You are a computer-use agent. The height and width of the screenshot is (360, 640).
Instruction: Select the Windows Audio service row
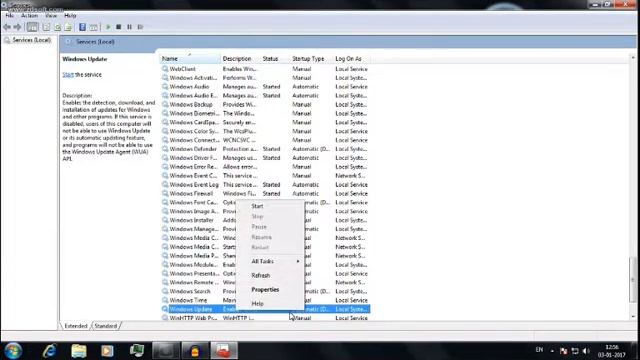[265, 87]
